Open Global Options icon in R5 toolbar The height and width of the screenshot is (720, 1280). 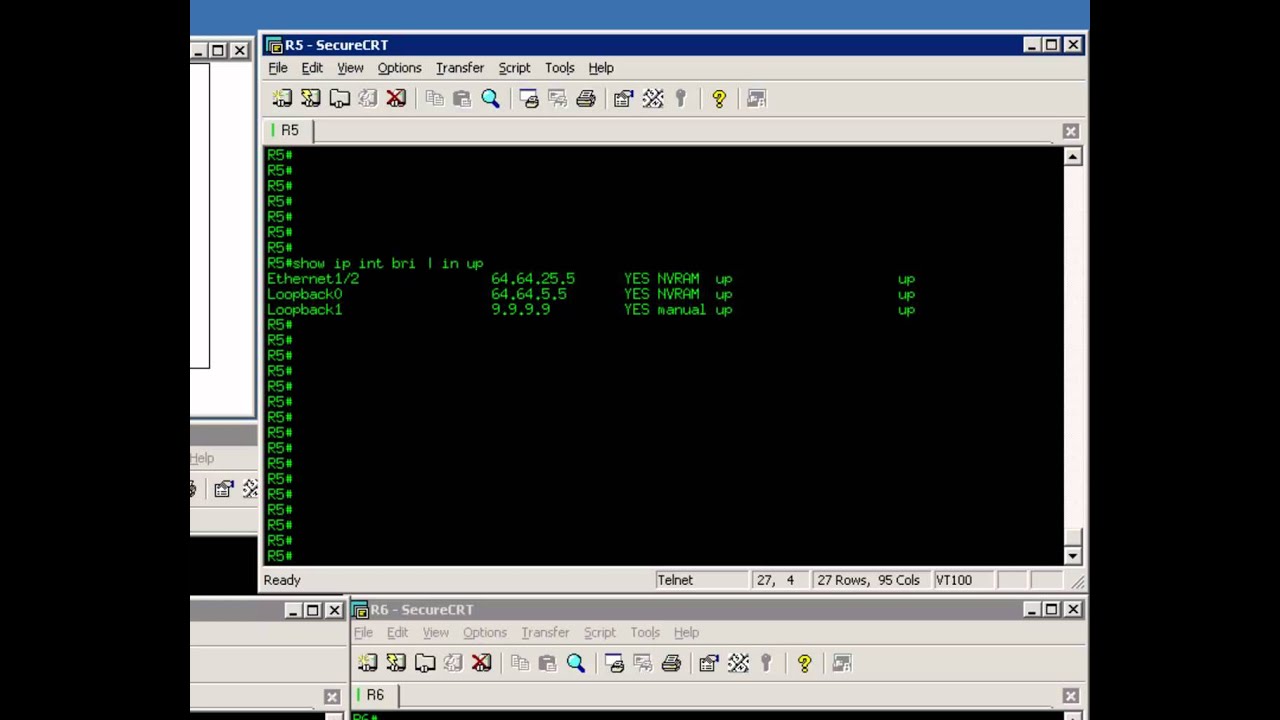pyautogui.click(x=653, y=98)
